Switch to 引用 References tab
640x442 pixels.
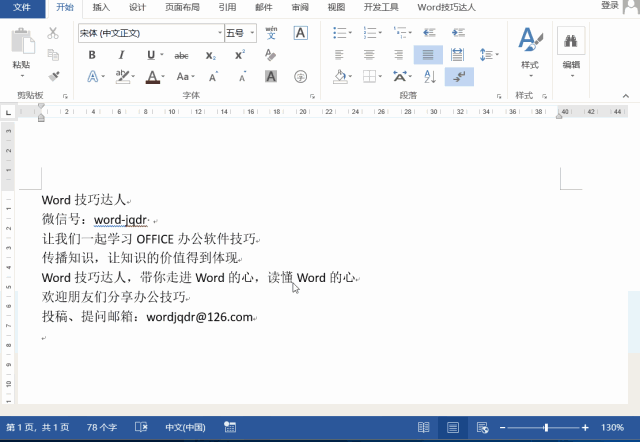coord(227,7)
